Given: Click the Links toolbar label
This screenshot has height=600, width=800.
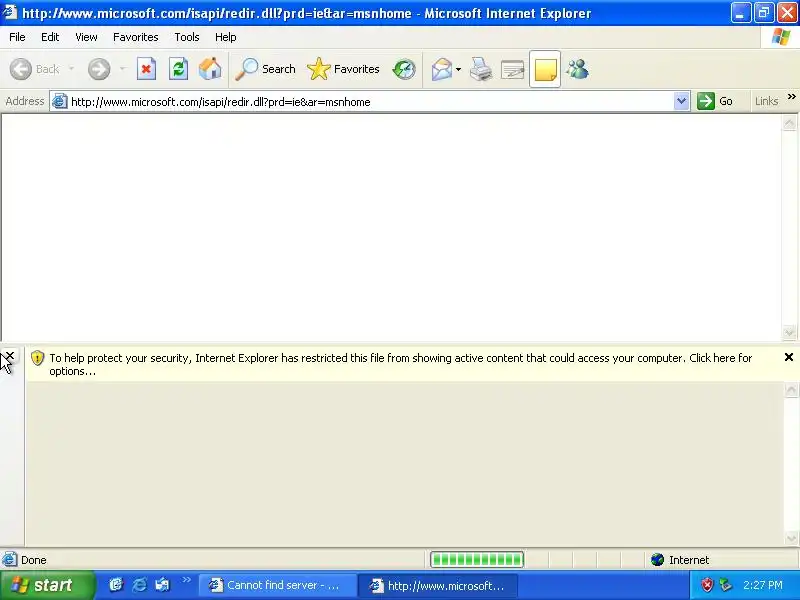Looking at the screenshot, I should click(766, 101).
